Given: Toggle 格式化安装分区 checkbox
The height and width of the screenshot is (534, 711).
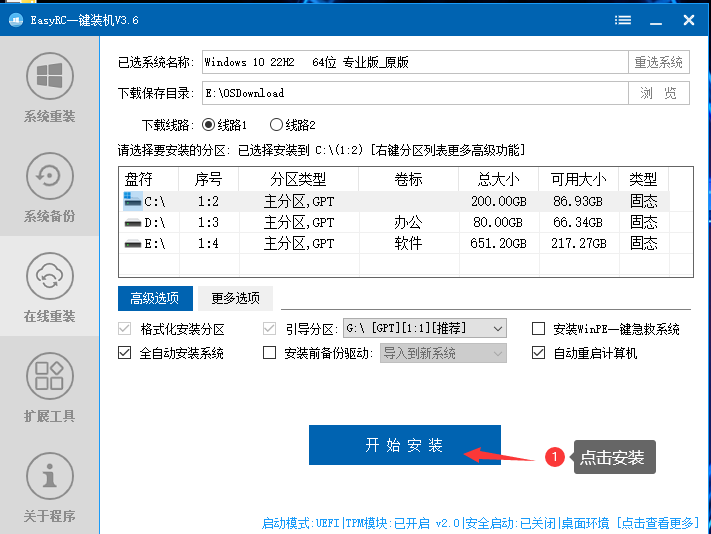Looking at the screenshot, I should pos(124,329).
